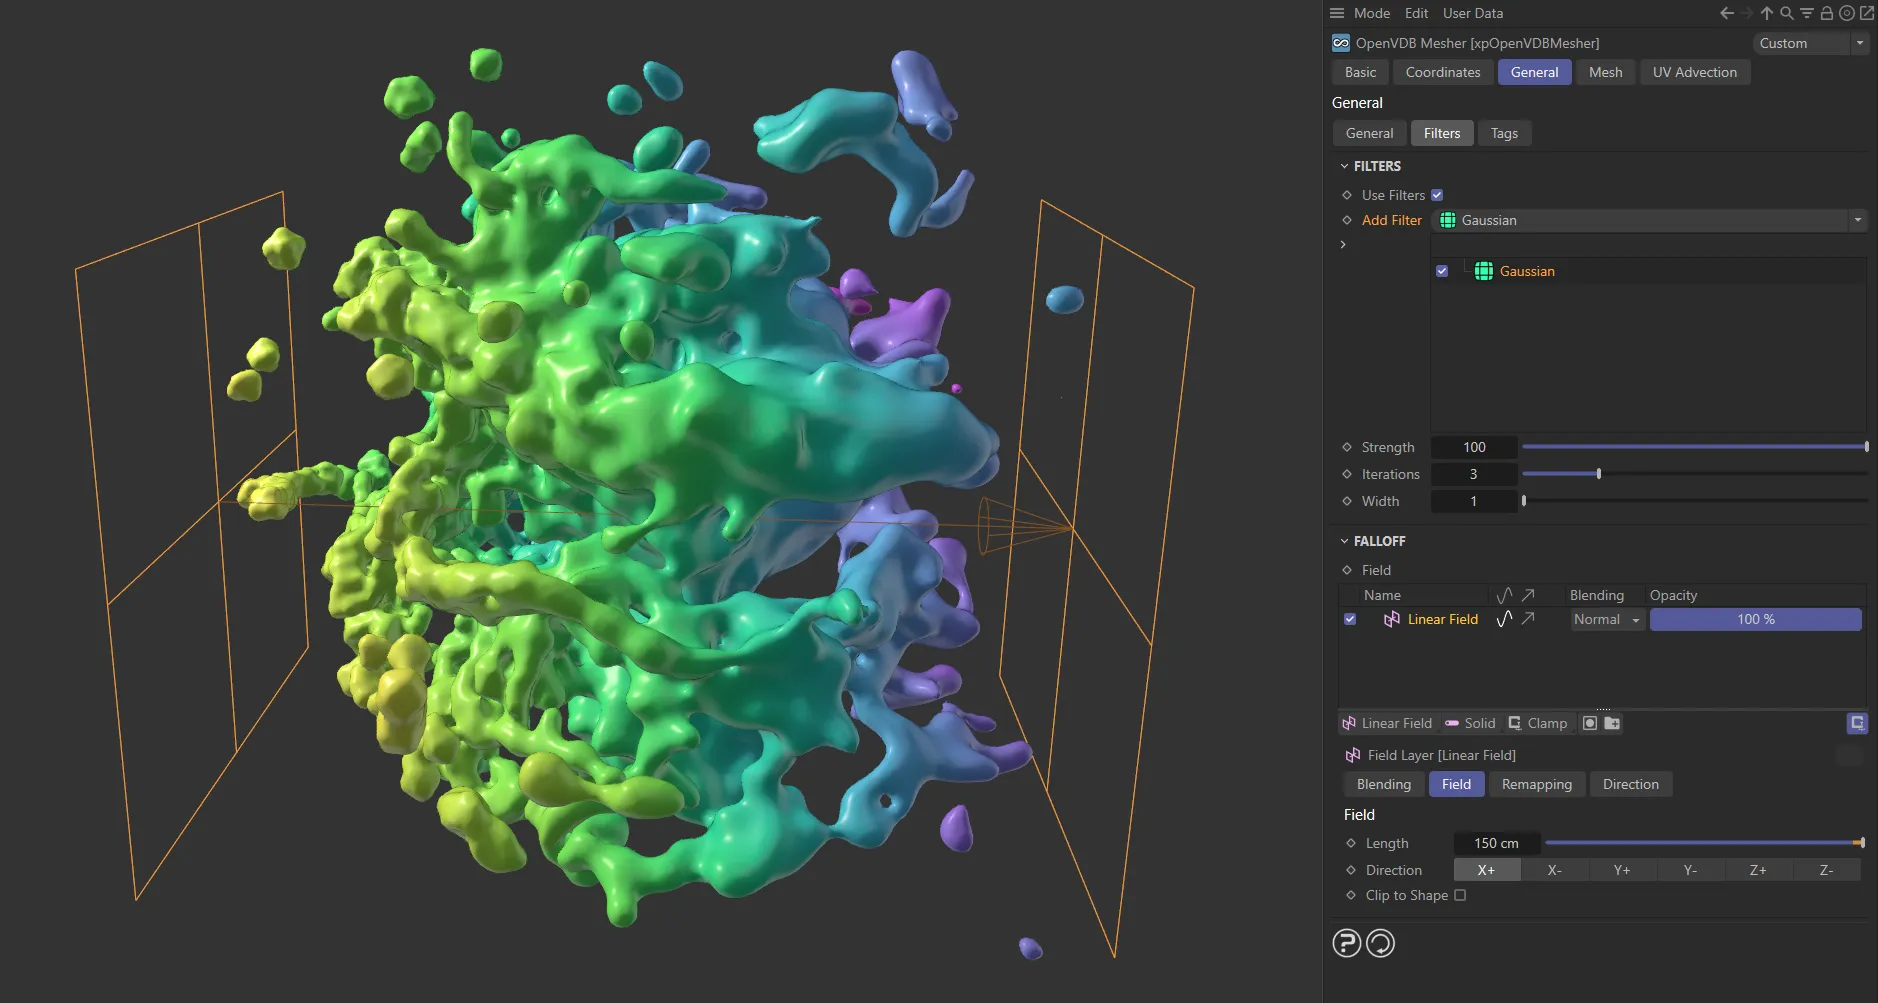The height and width of the screenshot is (1003, 1878).
Task: Open the Normal blending mode dropdown
Action: click(1605, 619)
